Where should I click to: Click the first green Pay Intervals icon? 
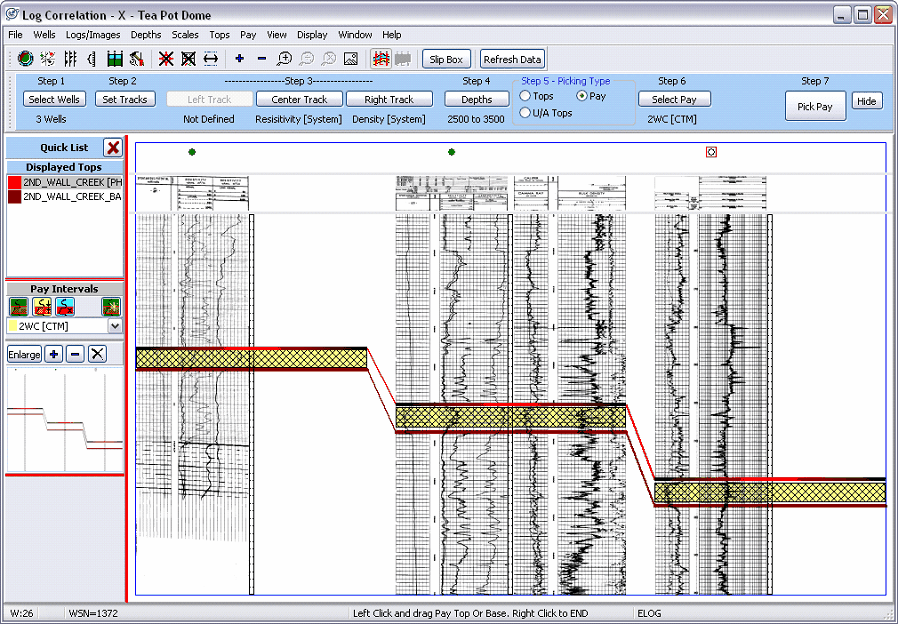tap(18, 306)
